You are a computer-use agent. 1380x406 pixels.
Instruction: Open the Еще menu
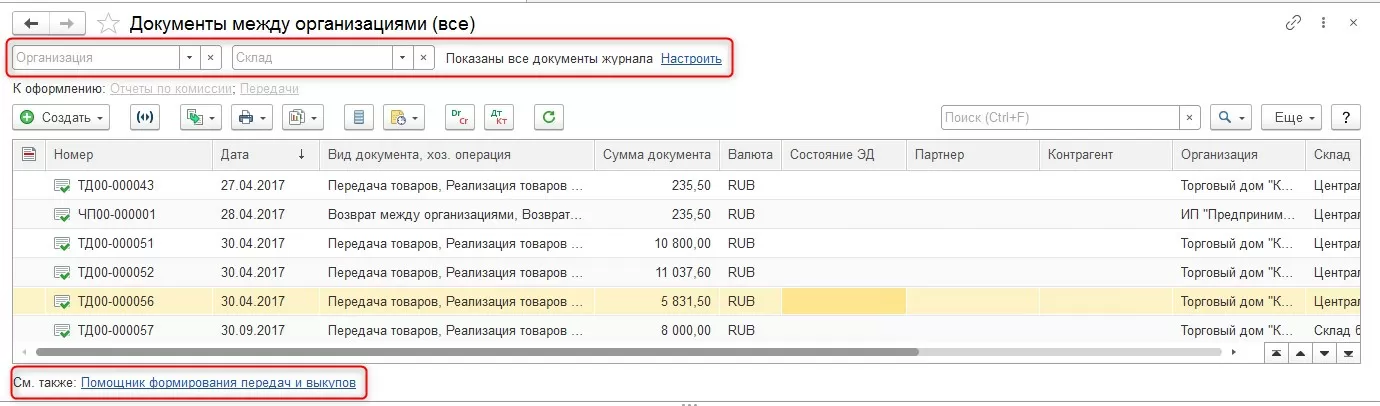click(x=1292, y=117)
